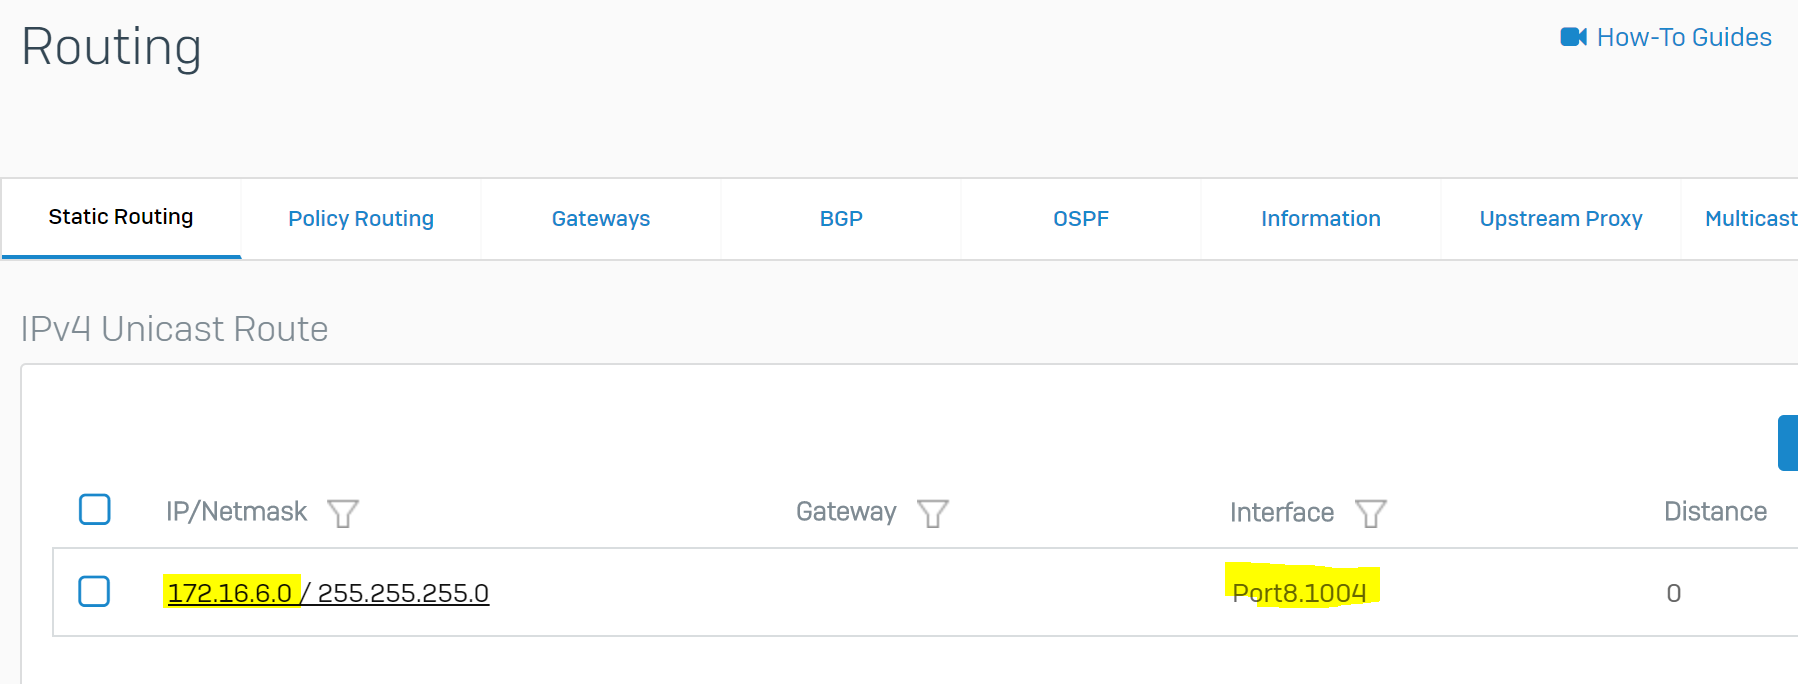Click the video camera icon beside How-To Guides
This screenshot has height=684, width=1798.
[x=1573, y=37]
